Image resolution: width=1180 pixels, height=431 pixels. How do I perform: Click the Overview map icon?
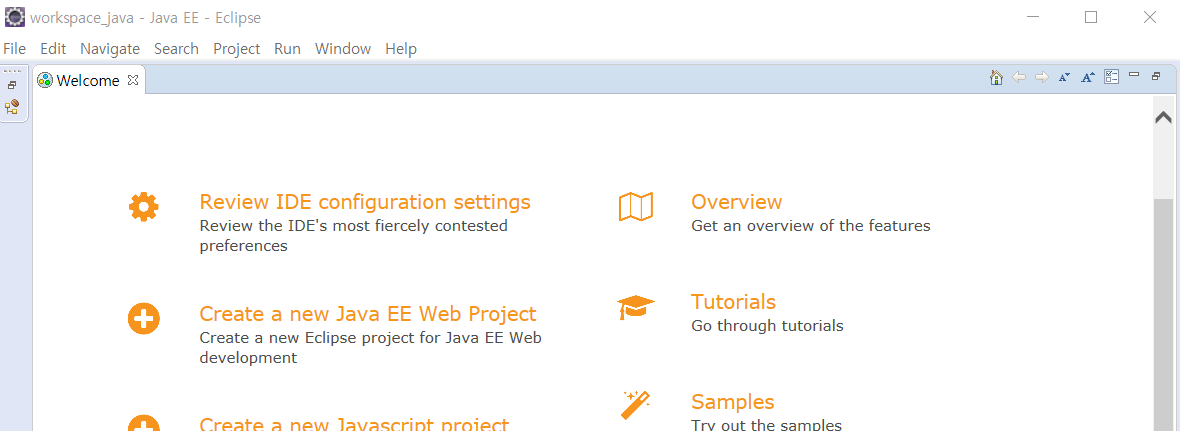pos(636,207)
